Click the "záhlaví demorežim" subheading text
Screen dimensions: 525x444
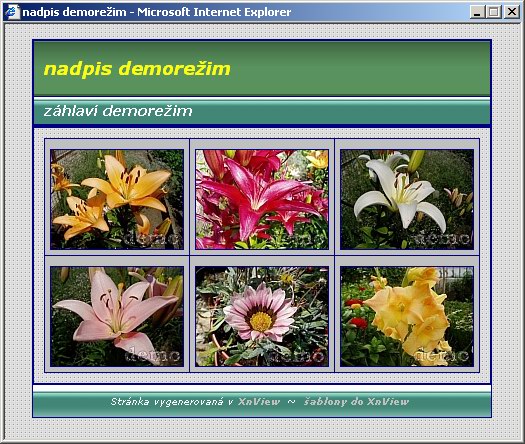click(x=118, y=111)
